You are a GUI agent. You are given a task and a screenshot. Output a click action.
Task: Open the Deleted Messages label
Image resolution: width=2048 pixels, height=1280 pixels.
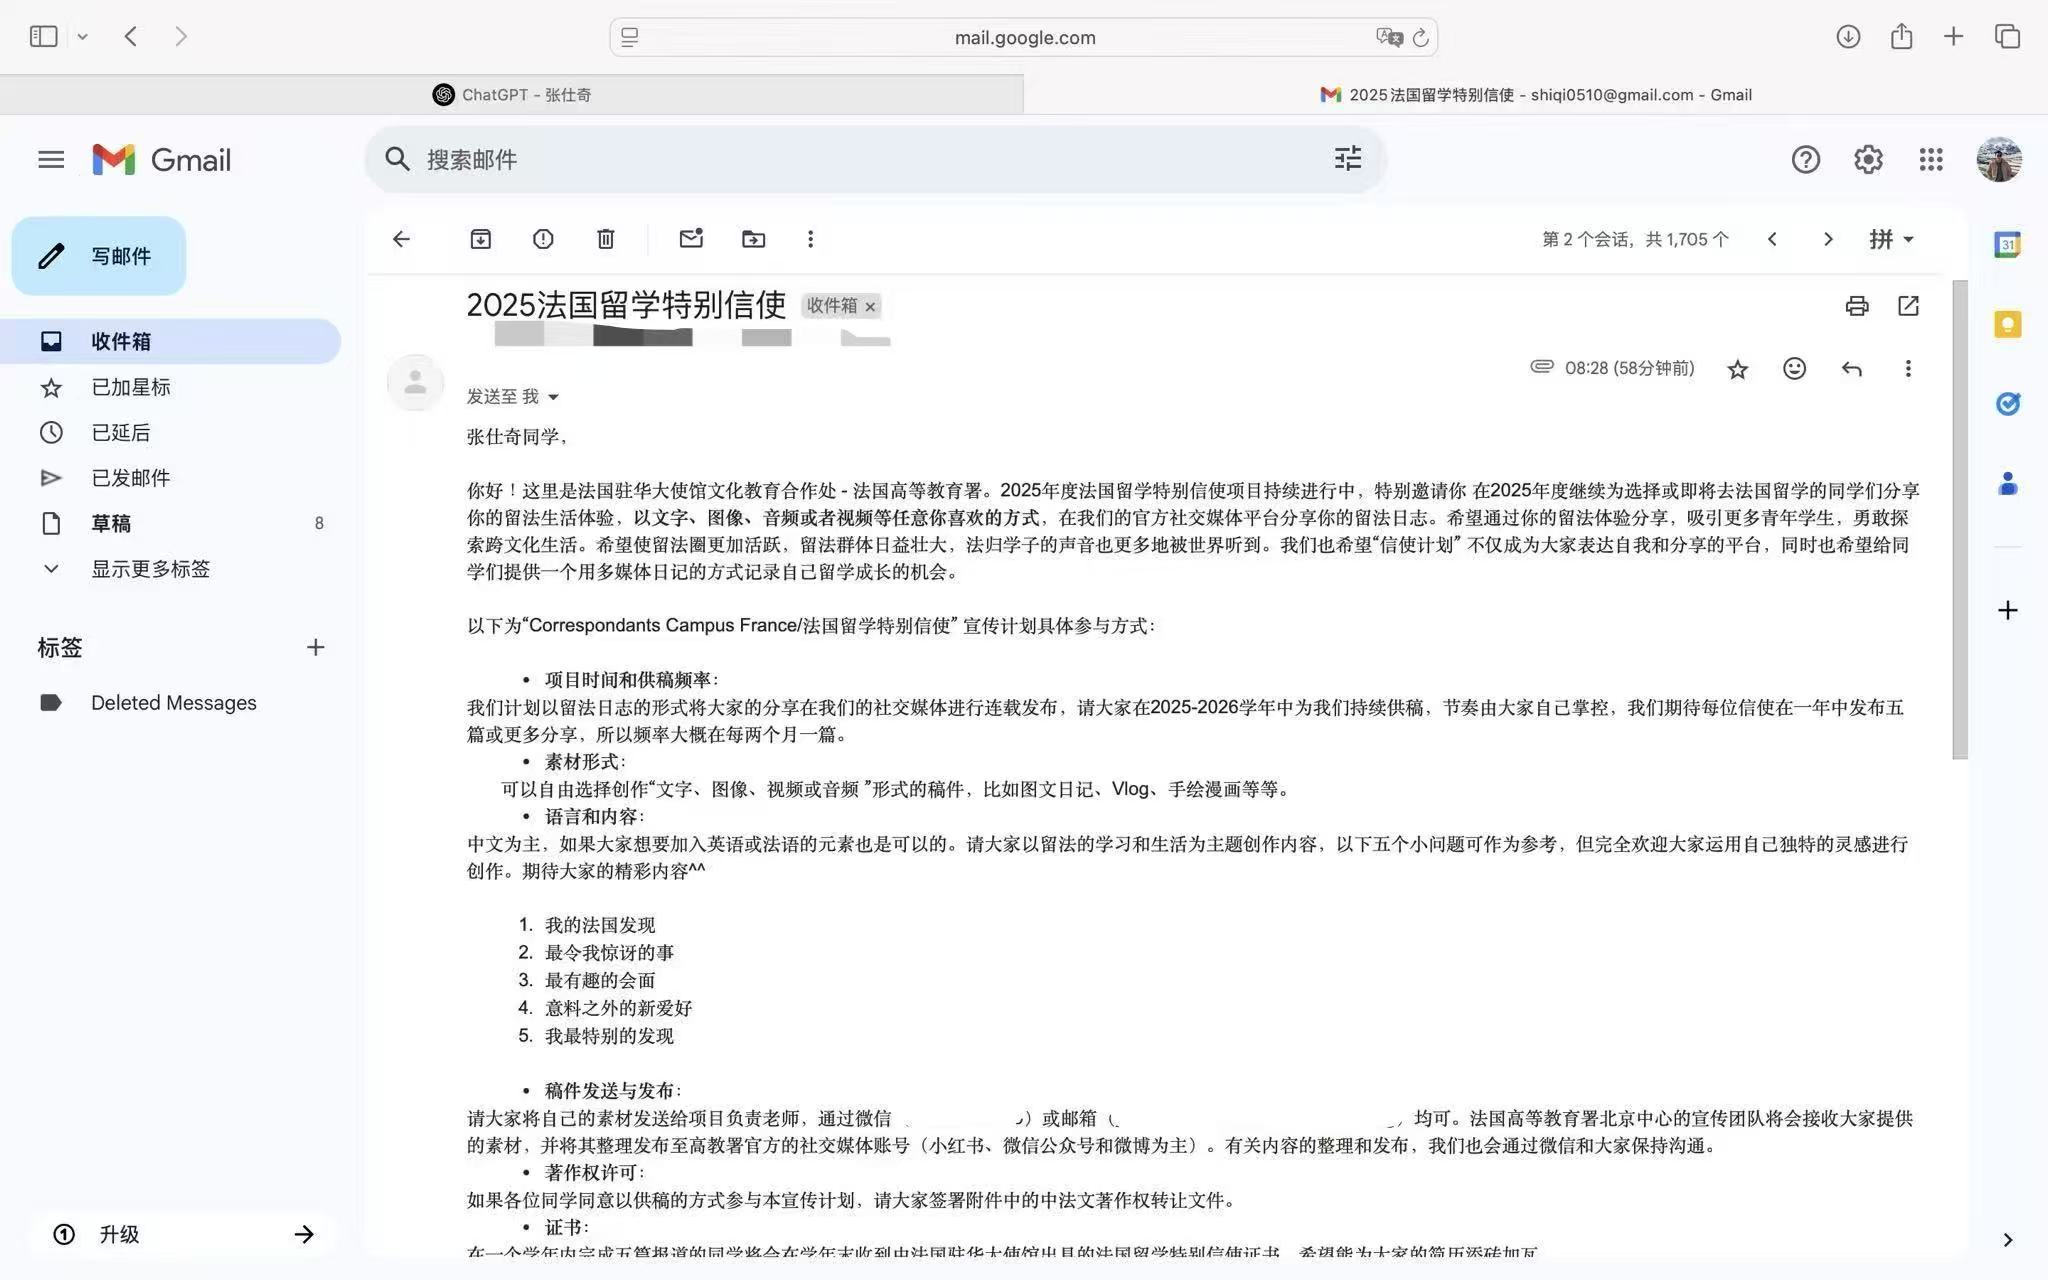coord(171,703)
